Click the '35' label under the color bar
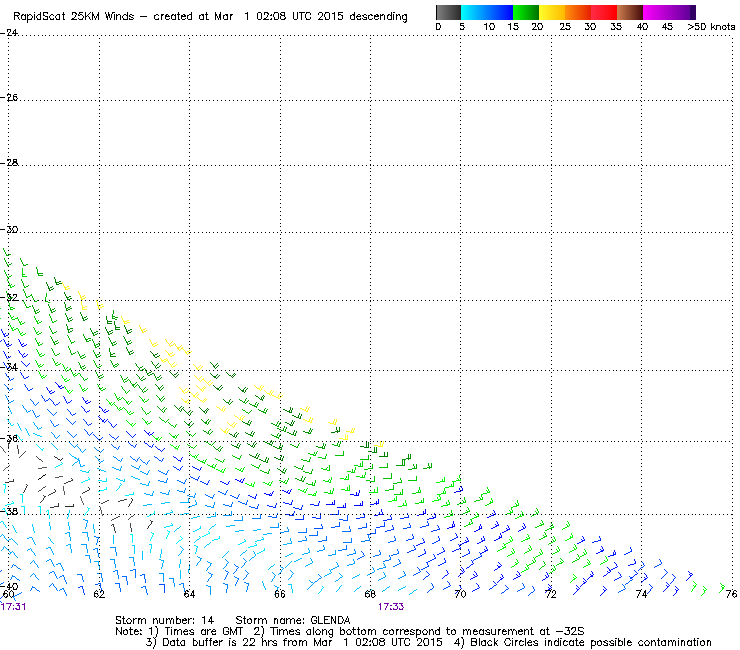Screen dimensions: 740x650 (x=616, y=27)
